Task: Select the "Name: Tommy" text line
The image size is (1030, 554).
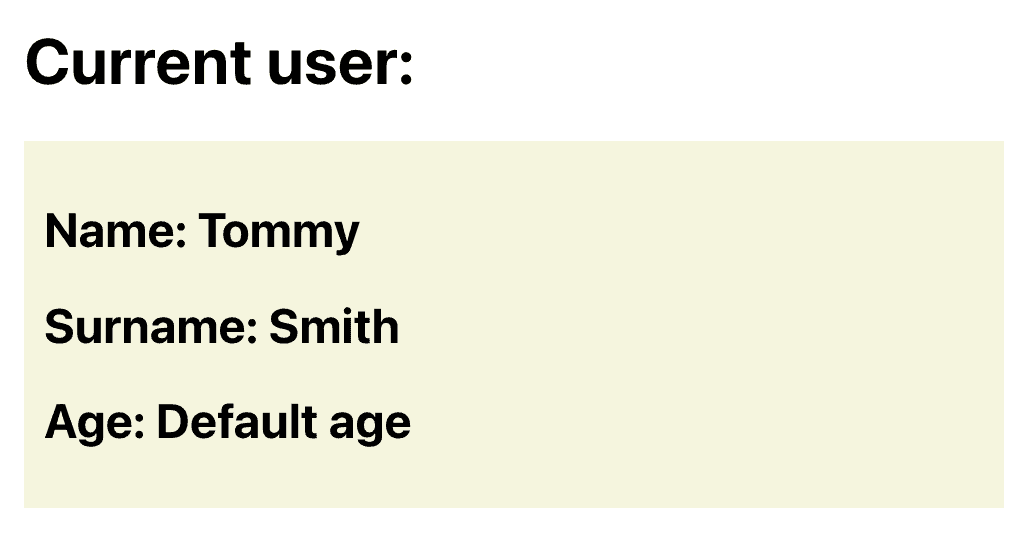Action: coord(202,231)
